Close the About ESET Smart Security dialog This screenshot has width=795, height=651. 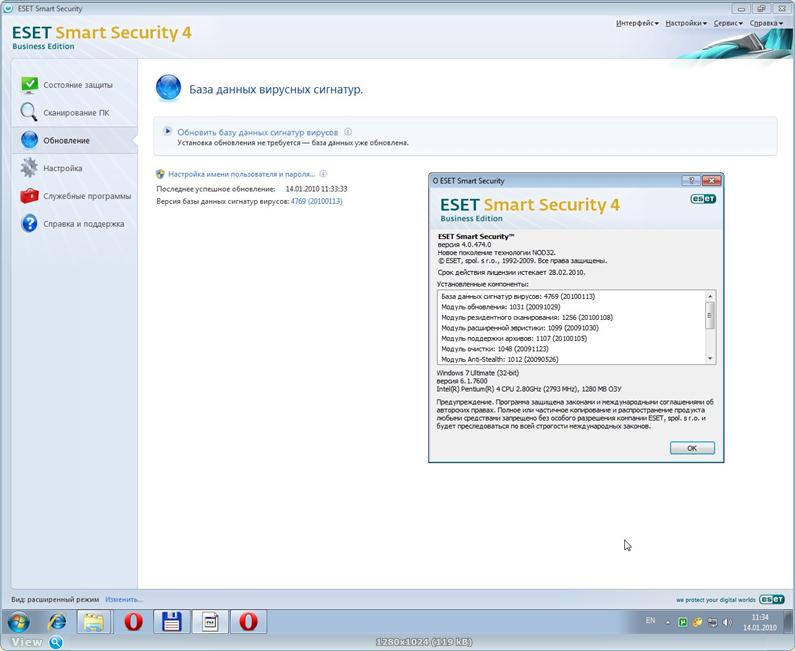tap(712, 180)
